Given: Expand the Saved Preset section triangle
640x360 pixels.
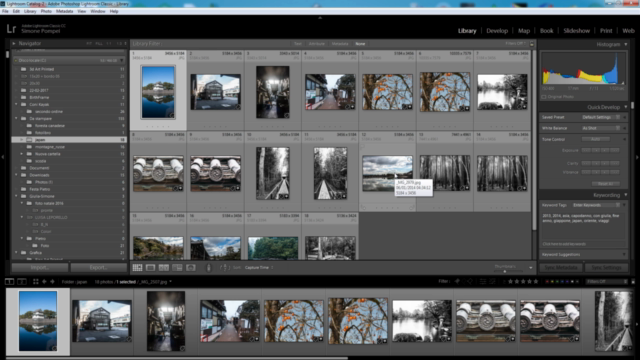Looking at the screenshot, I should click(624, 117).
